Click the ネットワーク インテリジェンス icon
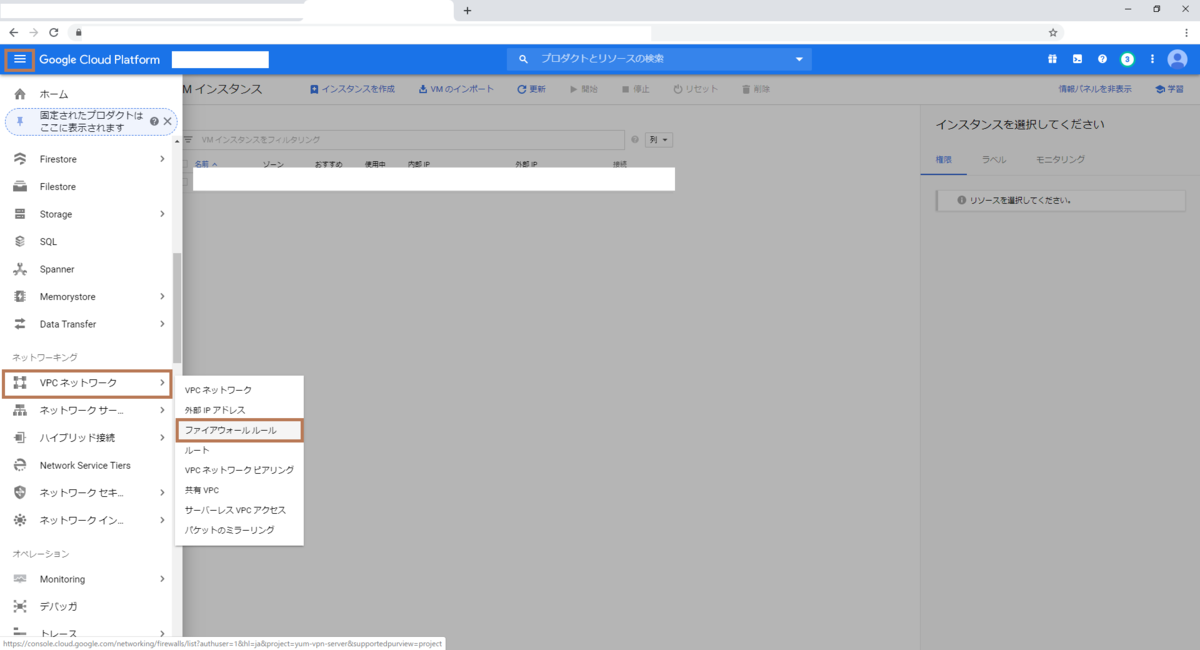This screenshot has height=650, width=1200. [20, 520]
